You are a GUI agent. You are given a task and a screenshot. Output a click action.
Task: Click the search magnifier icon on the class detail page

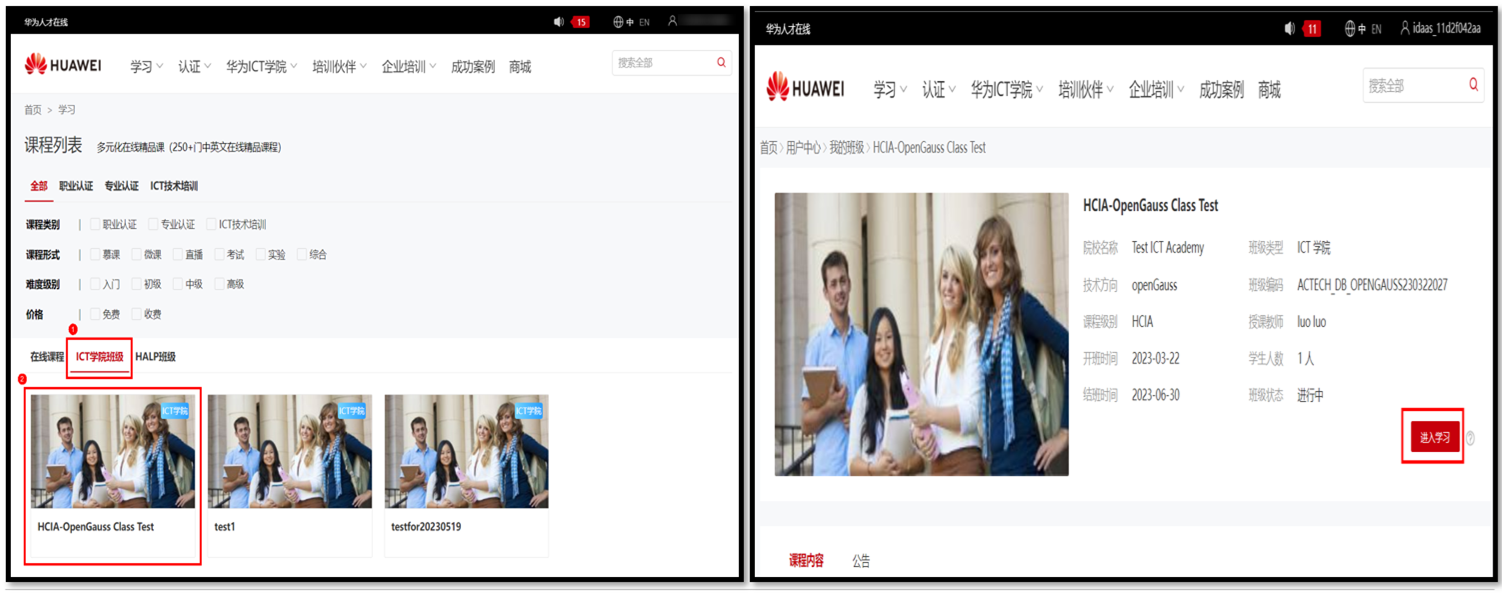point(1473,85)
